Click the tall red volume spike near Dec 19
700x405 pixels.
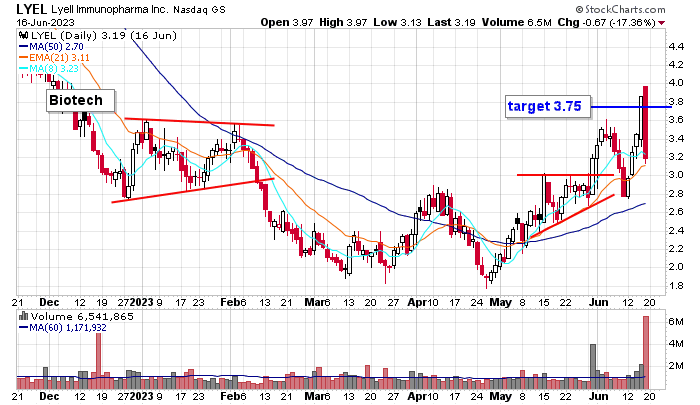point(99,361)
